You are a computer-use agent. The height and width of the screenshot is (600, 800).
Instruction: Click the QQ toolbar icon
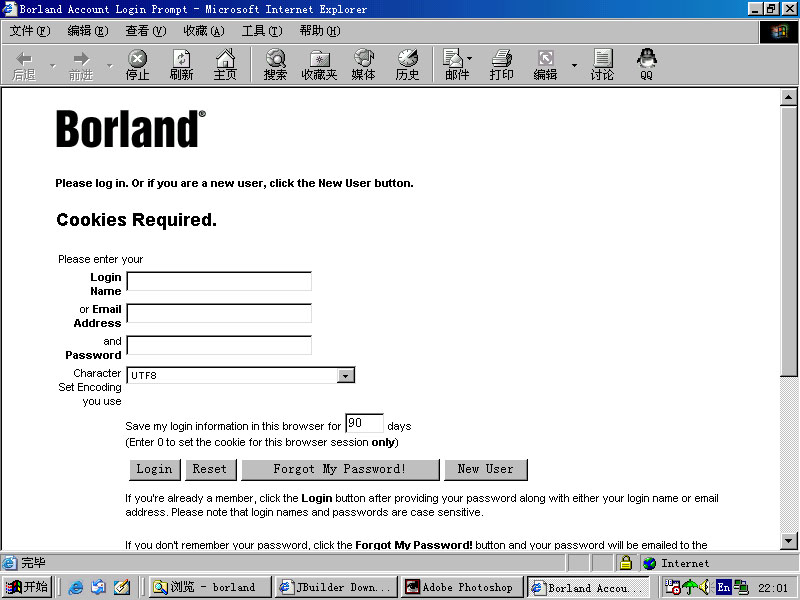[646, 65]
